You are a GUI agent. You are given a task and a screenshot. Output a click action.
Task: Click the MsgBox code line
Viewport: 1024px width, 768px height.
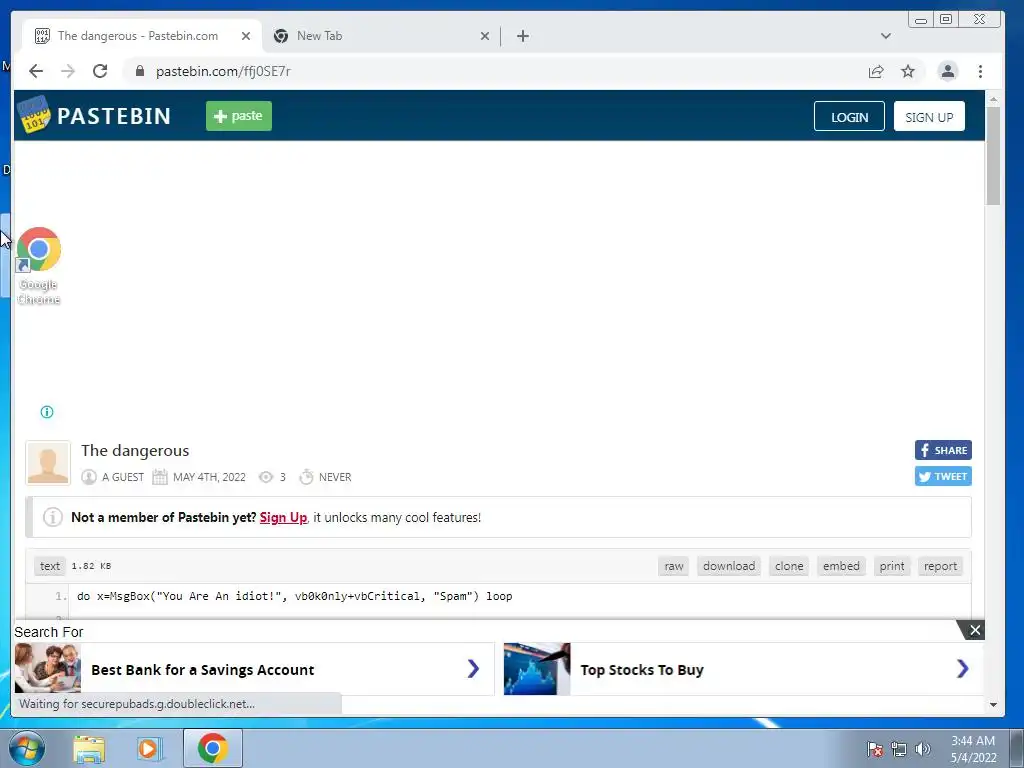coord(295,596)
